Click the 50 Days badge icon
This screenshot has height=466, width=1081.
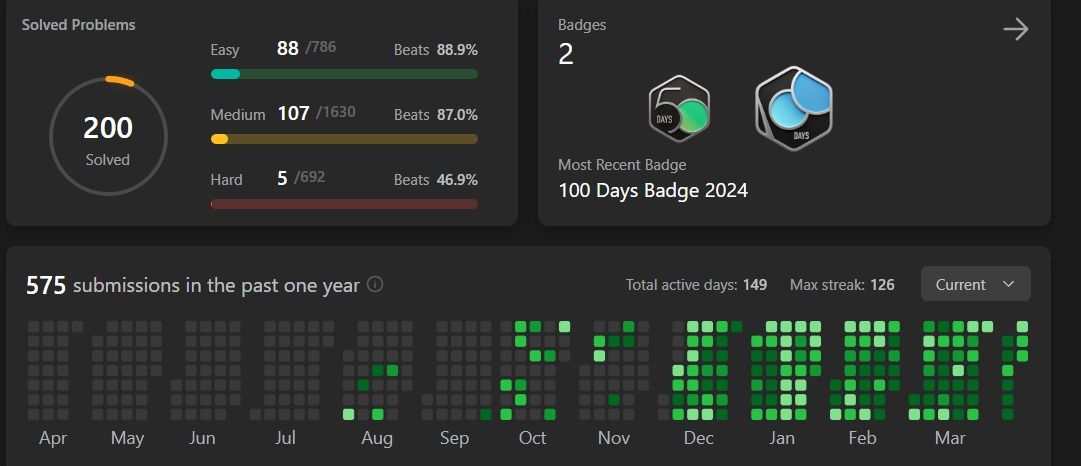coord(679,109)
